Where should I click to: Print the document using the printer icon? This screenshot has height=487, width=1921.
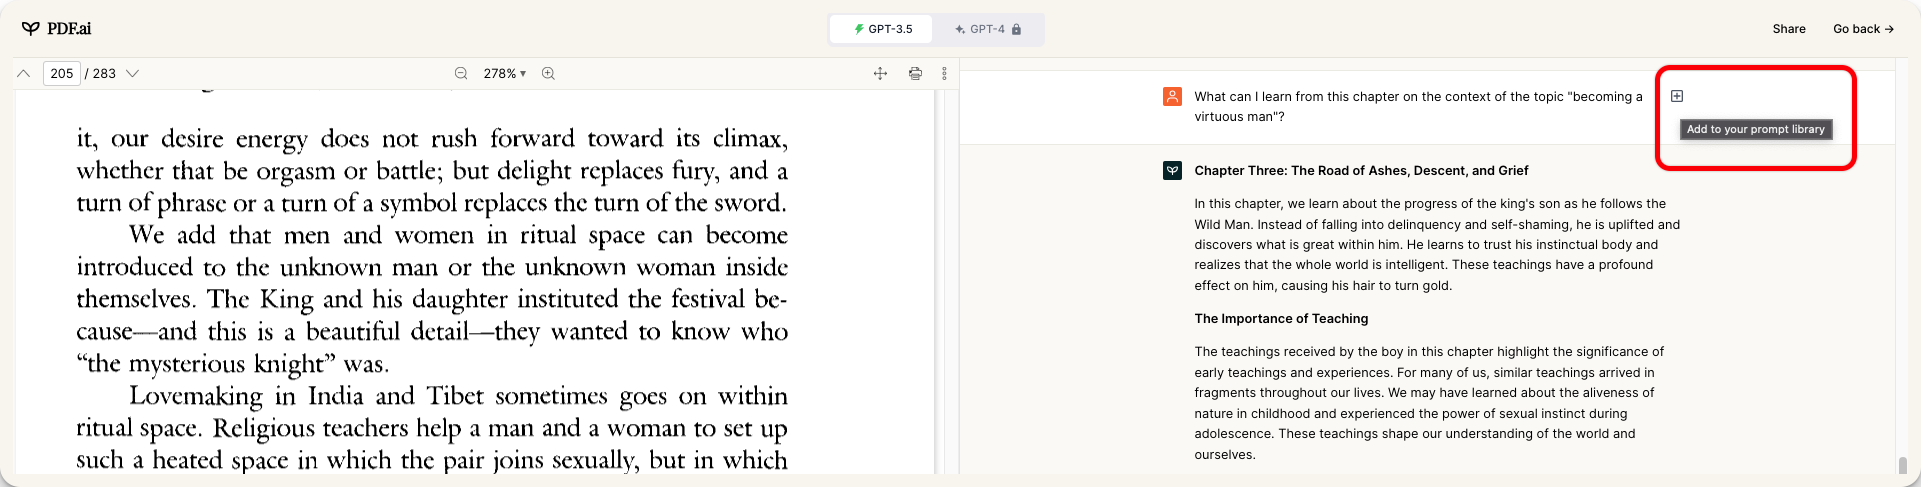(915, 73)
